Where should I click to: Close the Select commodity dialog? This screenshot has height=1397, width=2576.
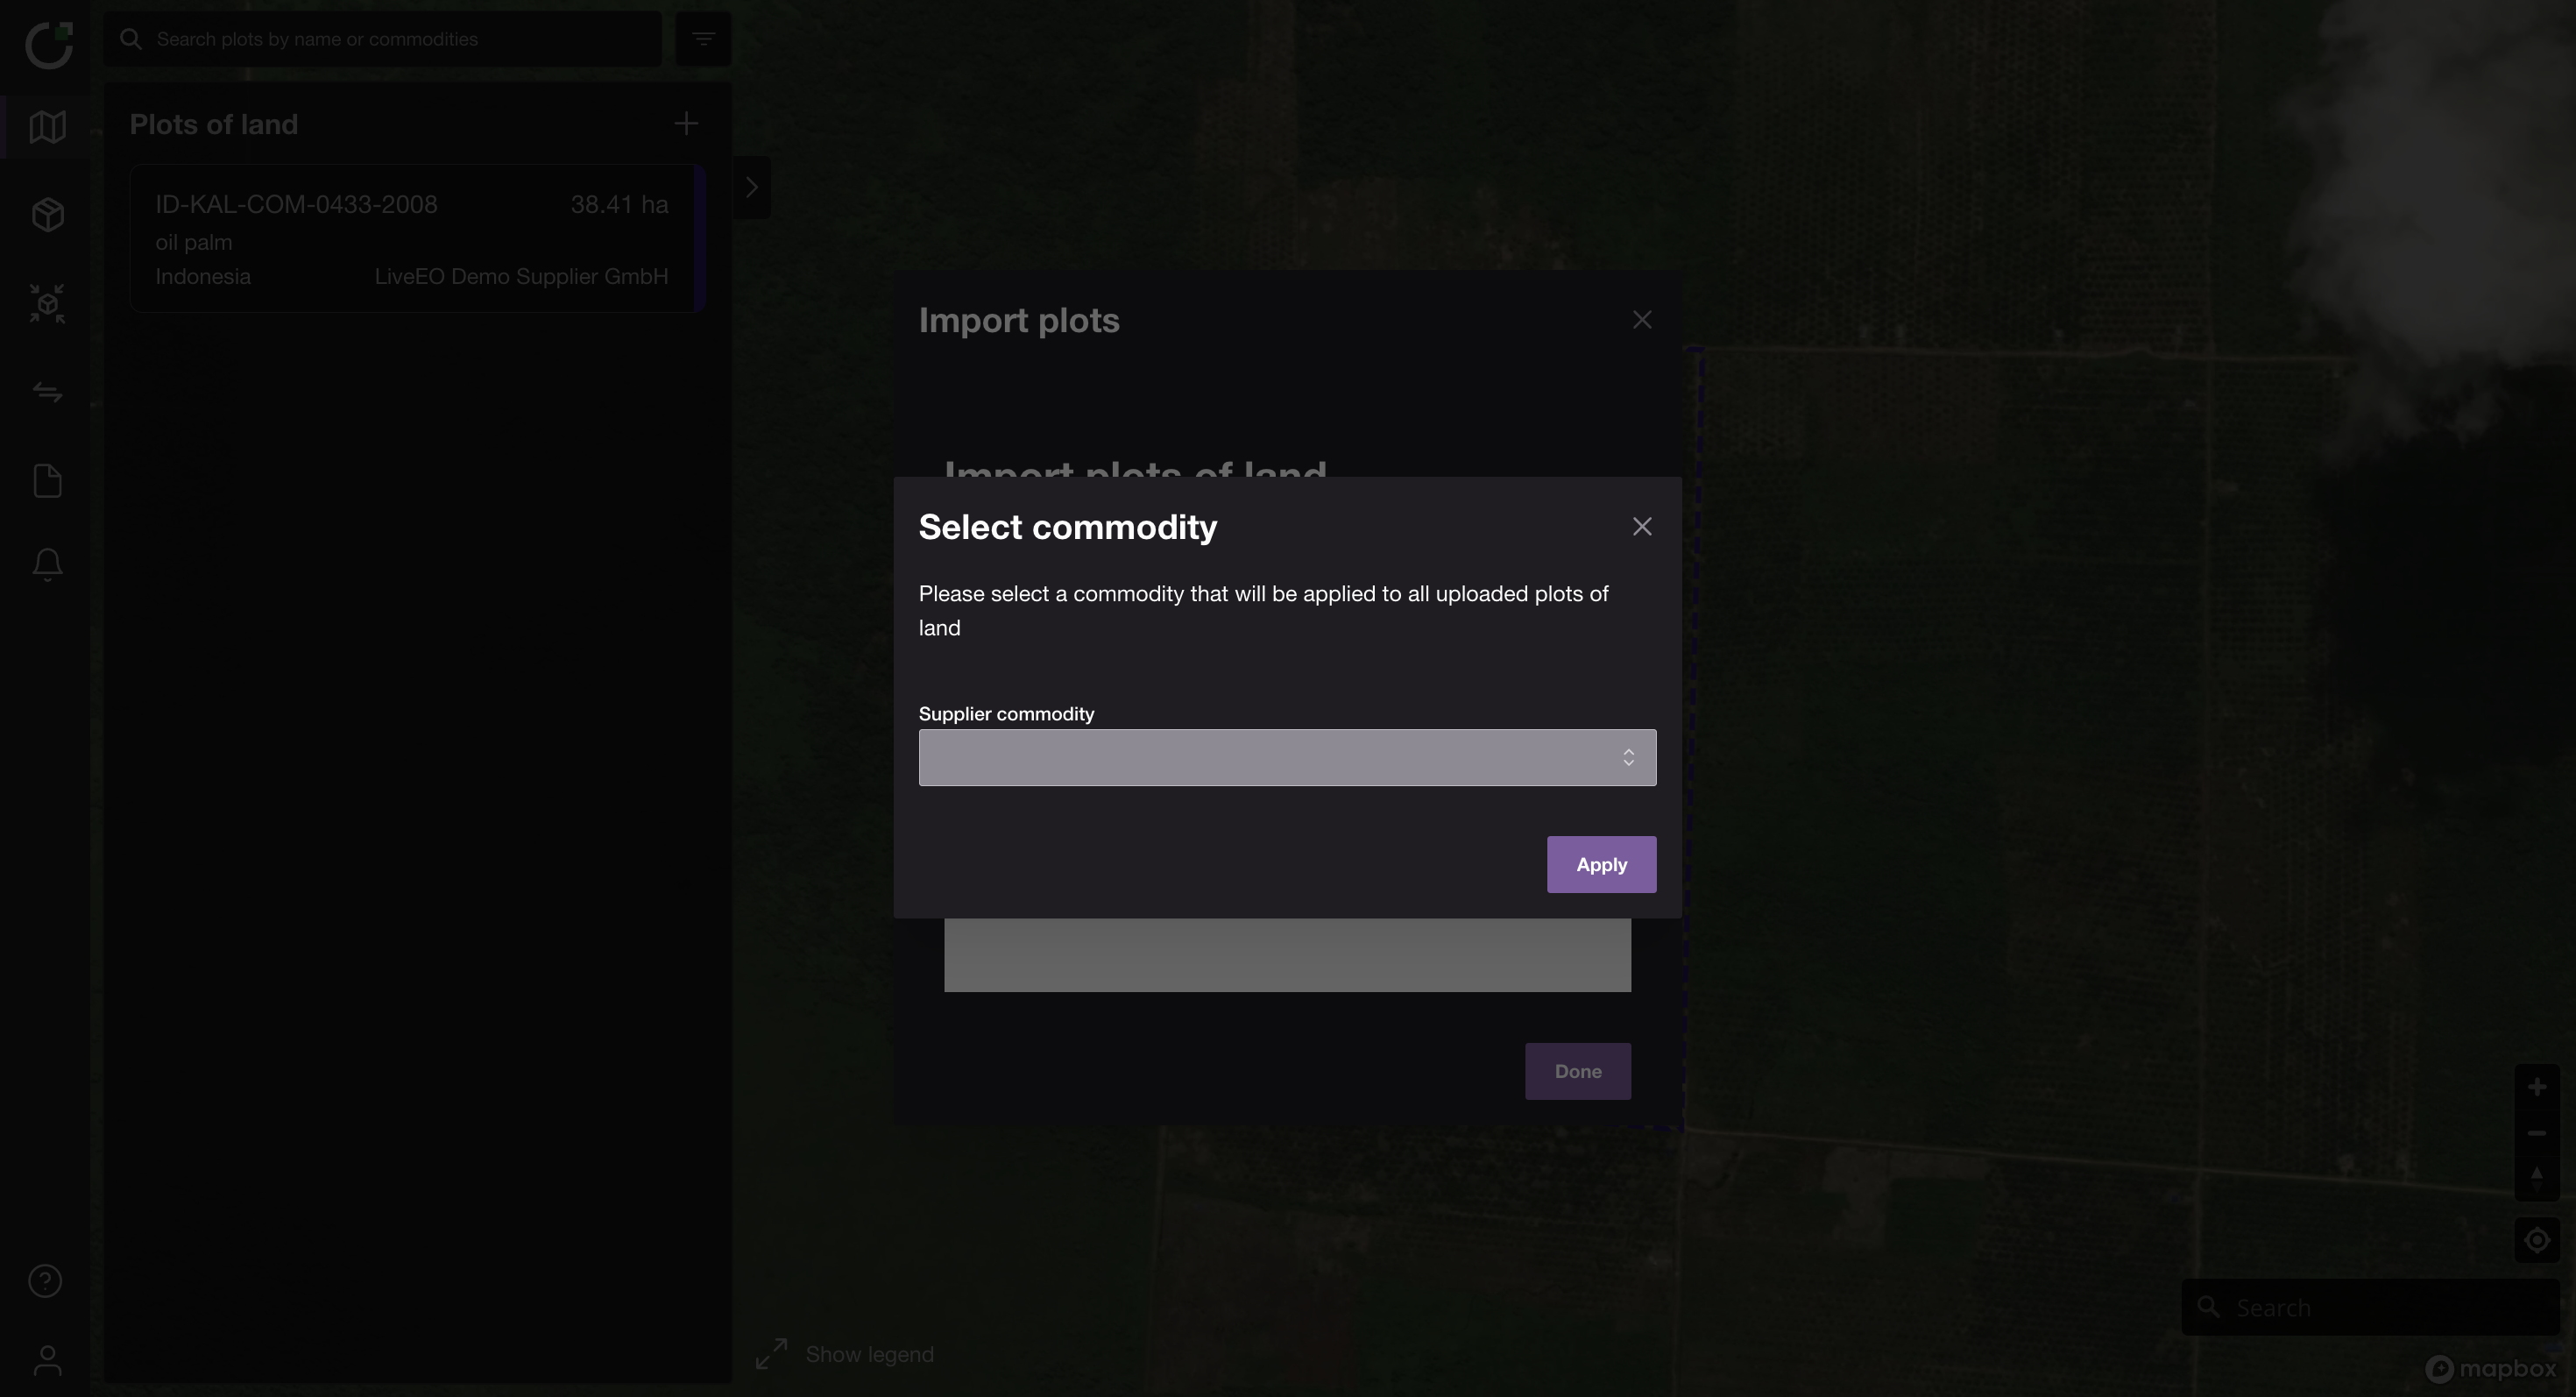click(x=1642, y=527)
